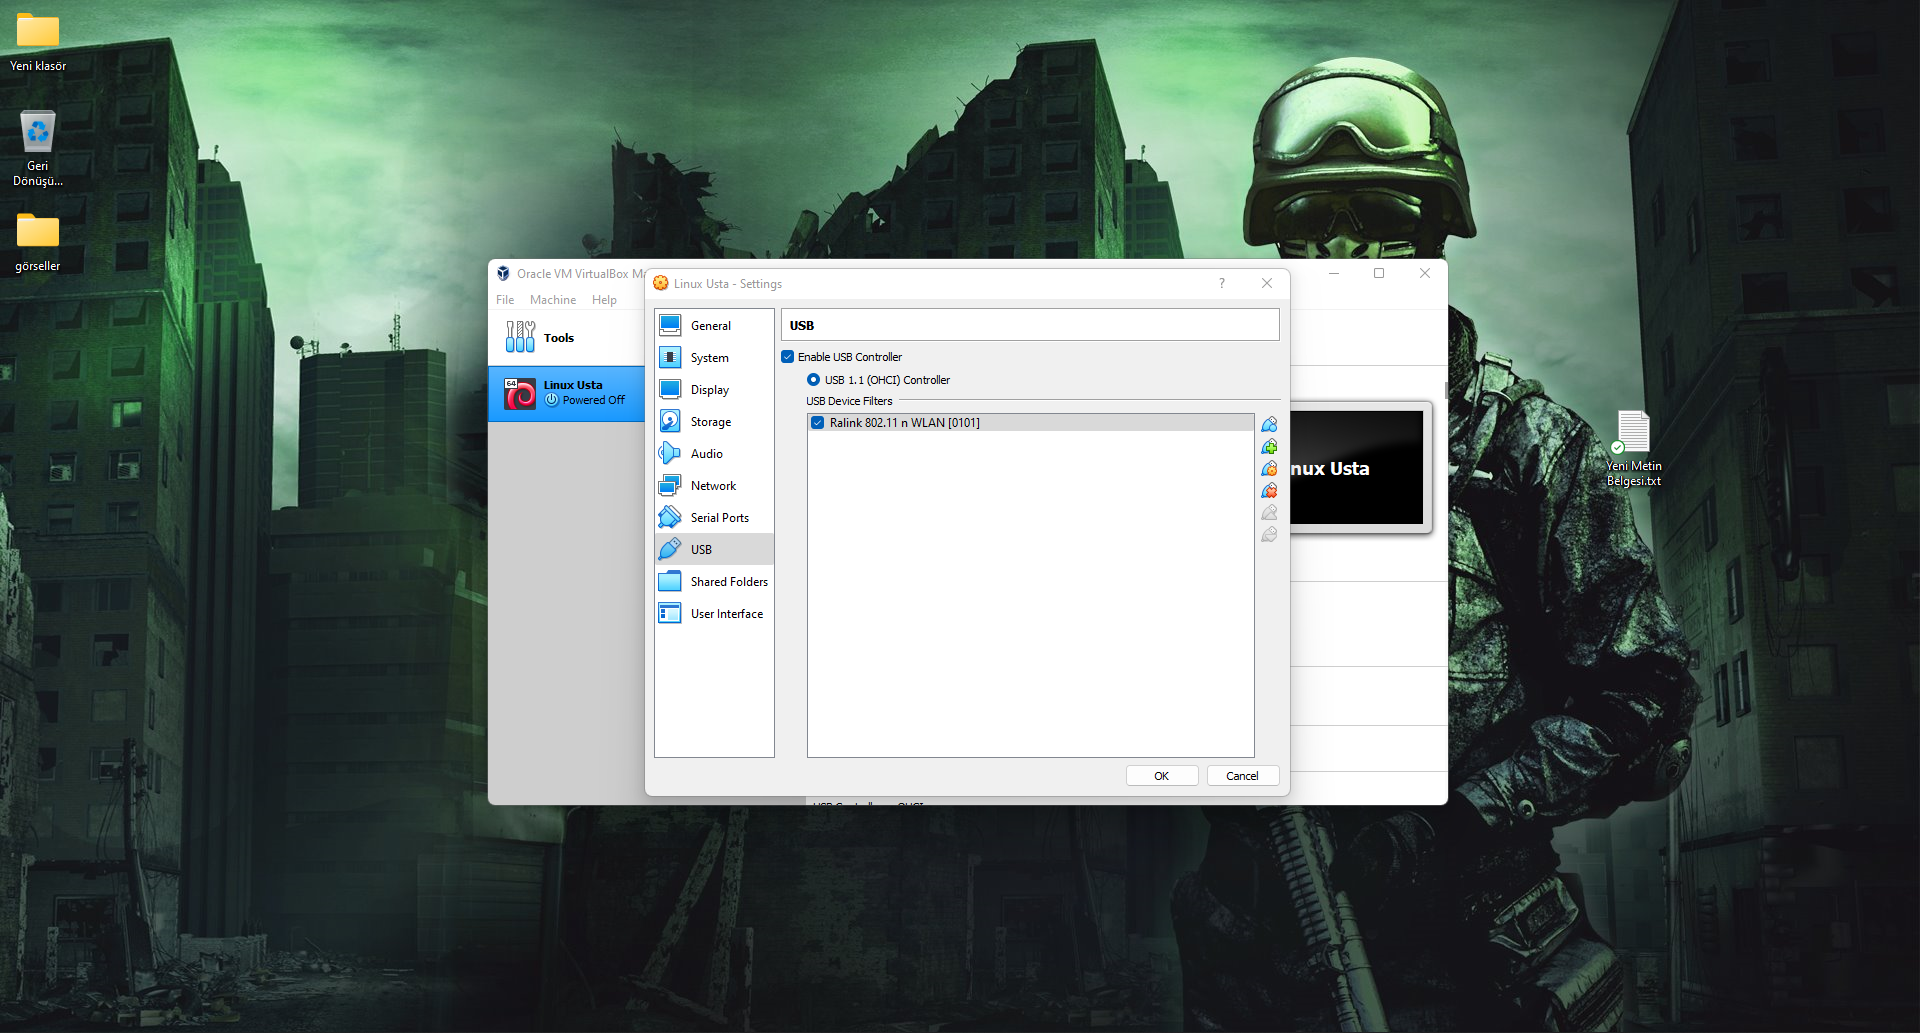Open the Shared Folders settings category
1920x1033 pixels.
point(714,582)
